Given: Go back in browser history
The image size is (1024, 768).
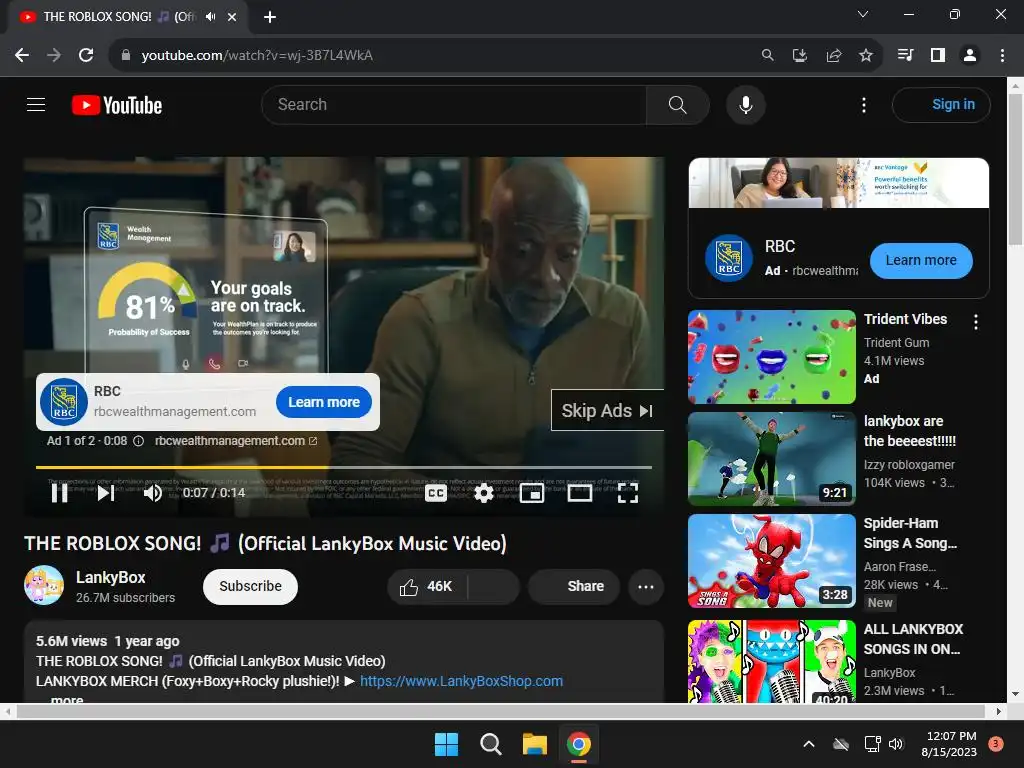Looking at the screenshot, I should (22, 55).
